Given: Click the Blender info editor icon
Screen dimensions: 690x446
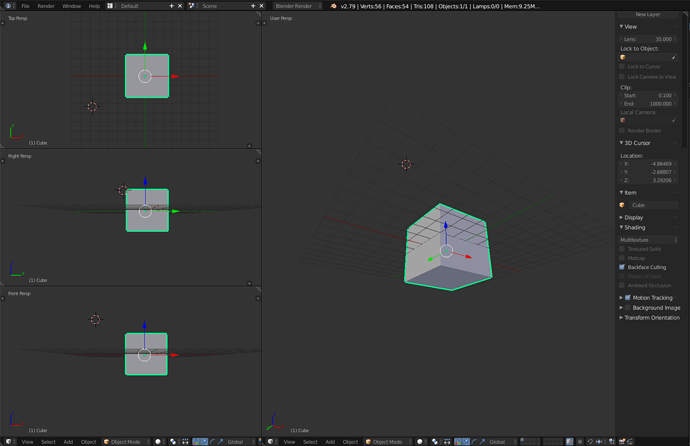Looking at the screenshot, I should [9, 6].
